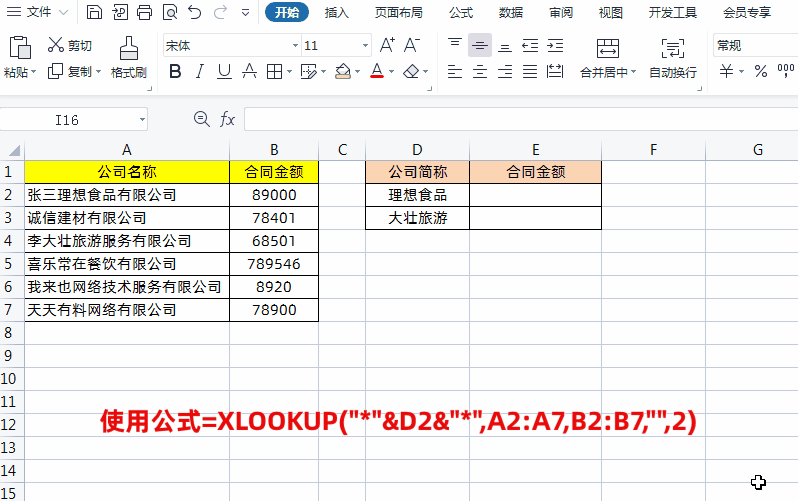Click Auto wrap text 自动换行 button
Screen dimensions: 798x501
coord(673,58)
